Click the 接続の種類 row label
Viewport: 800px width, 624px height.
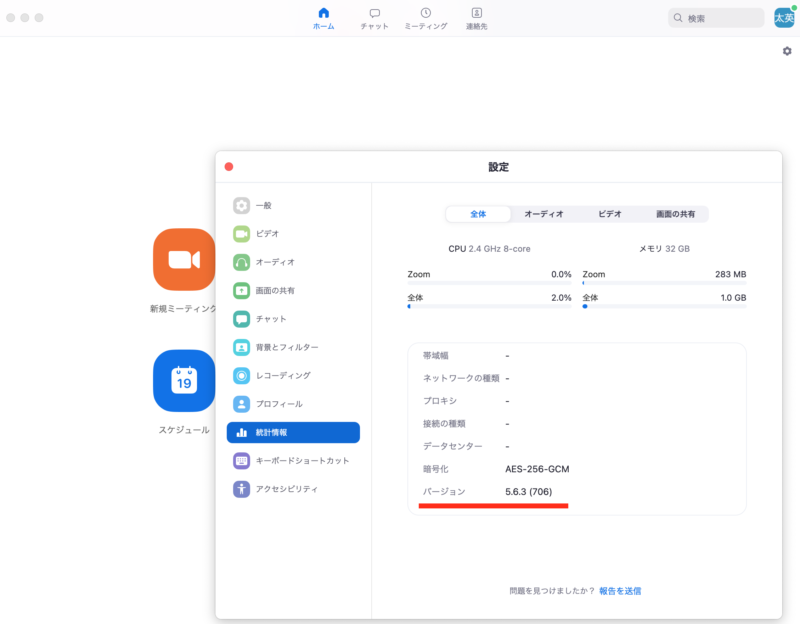444,423
